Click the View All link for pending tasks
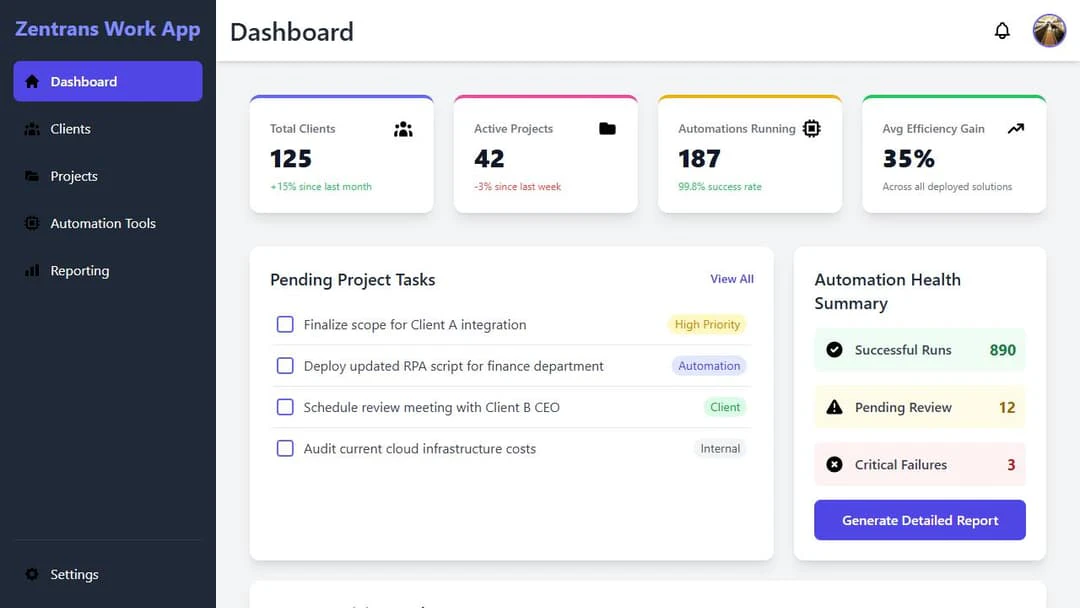Image resolution: width=1080 pixels, height=608 pixels. click(732, 279)
